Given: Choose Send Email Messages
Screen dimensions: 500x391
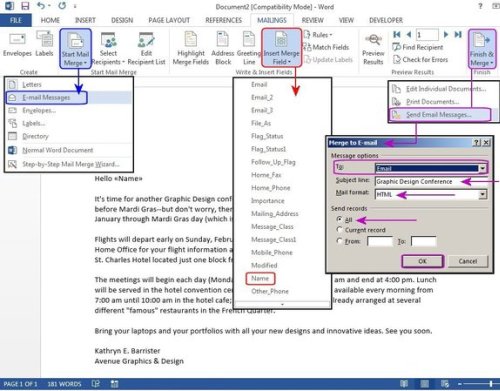Looking at the screenshot, I should point(443,115).
